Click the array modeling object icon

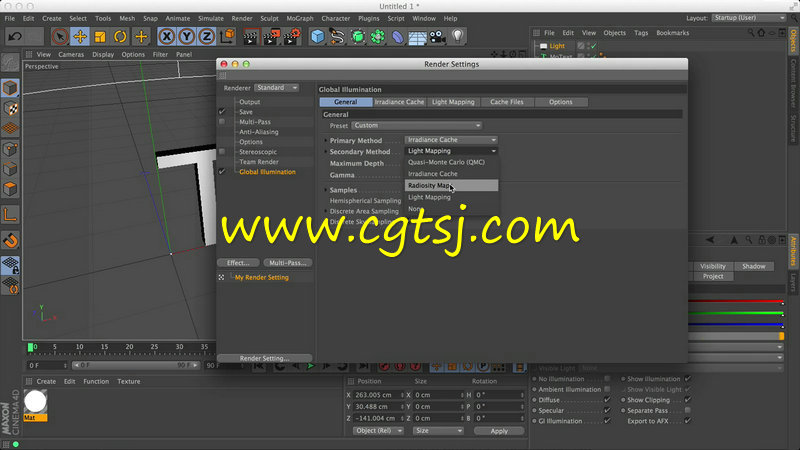tap(378, 37)
